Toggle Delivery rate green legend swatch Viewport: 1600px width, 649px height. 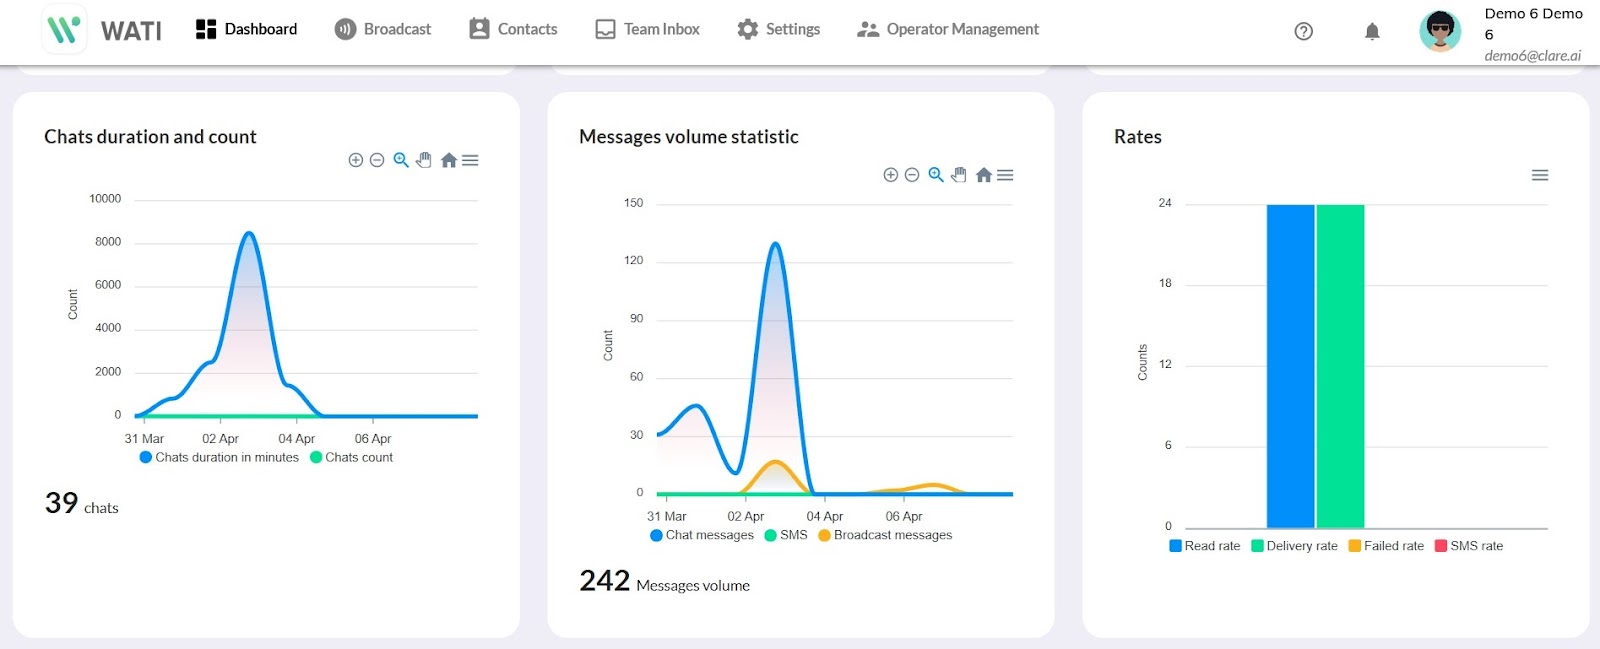(1257, 546)
